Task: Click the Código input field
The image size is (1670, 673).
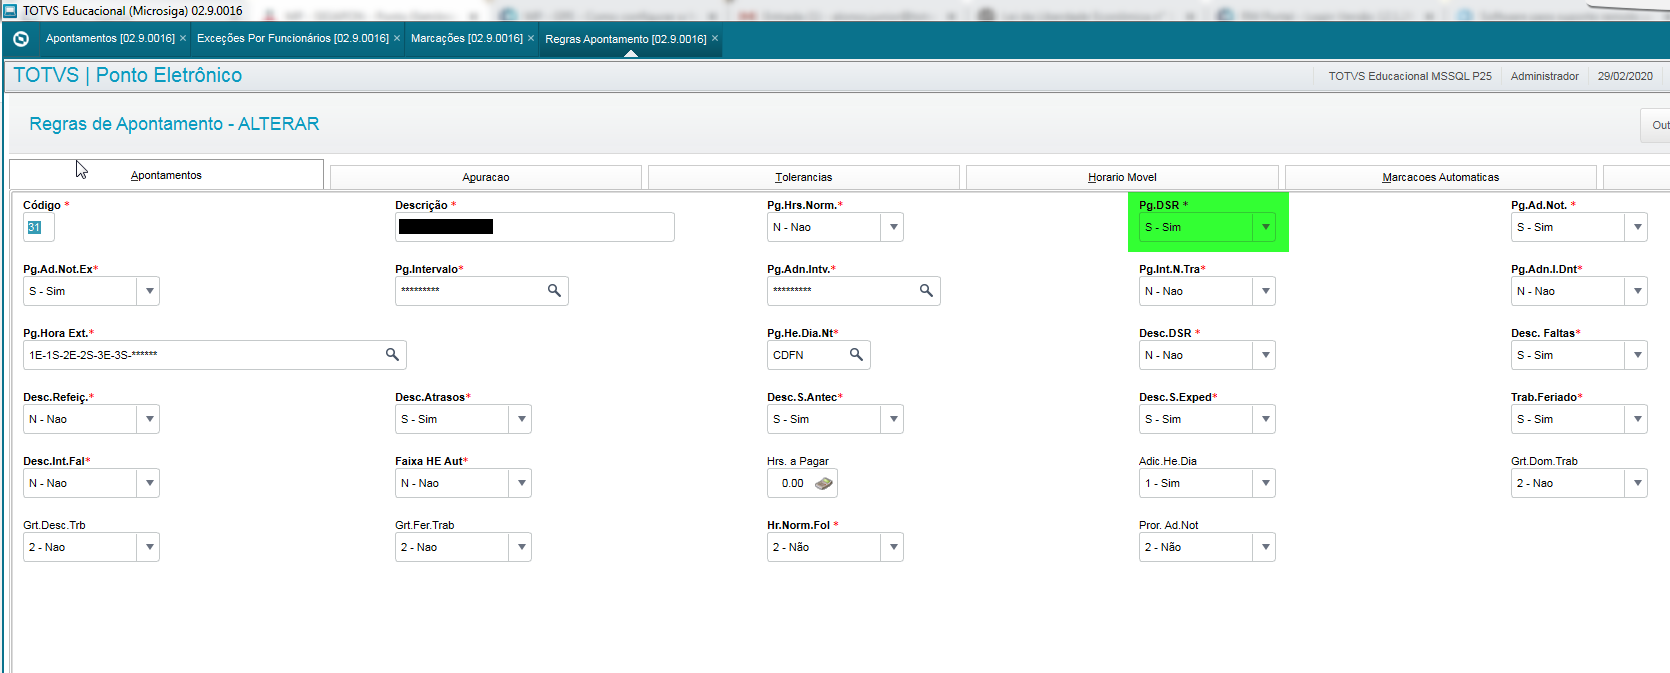Action: [39, 227]
